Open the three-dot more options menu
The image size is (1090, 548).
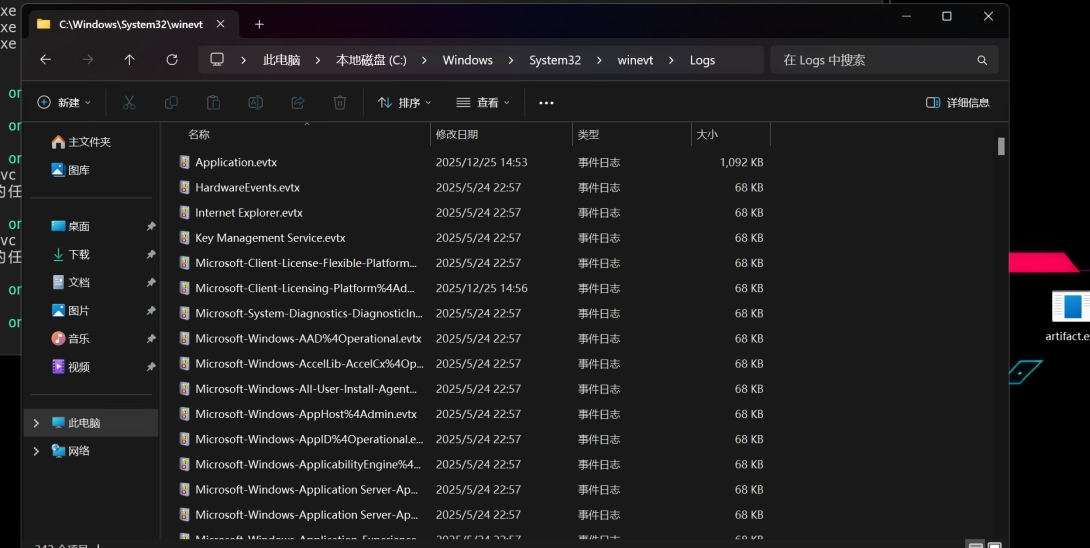pos(546,103)
